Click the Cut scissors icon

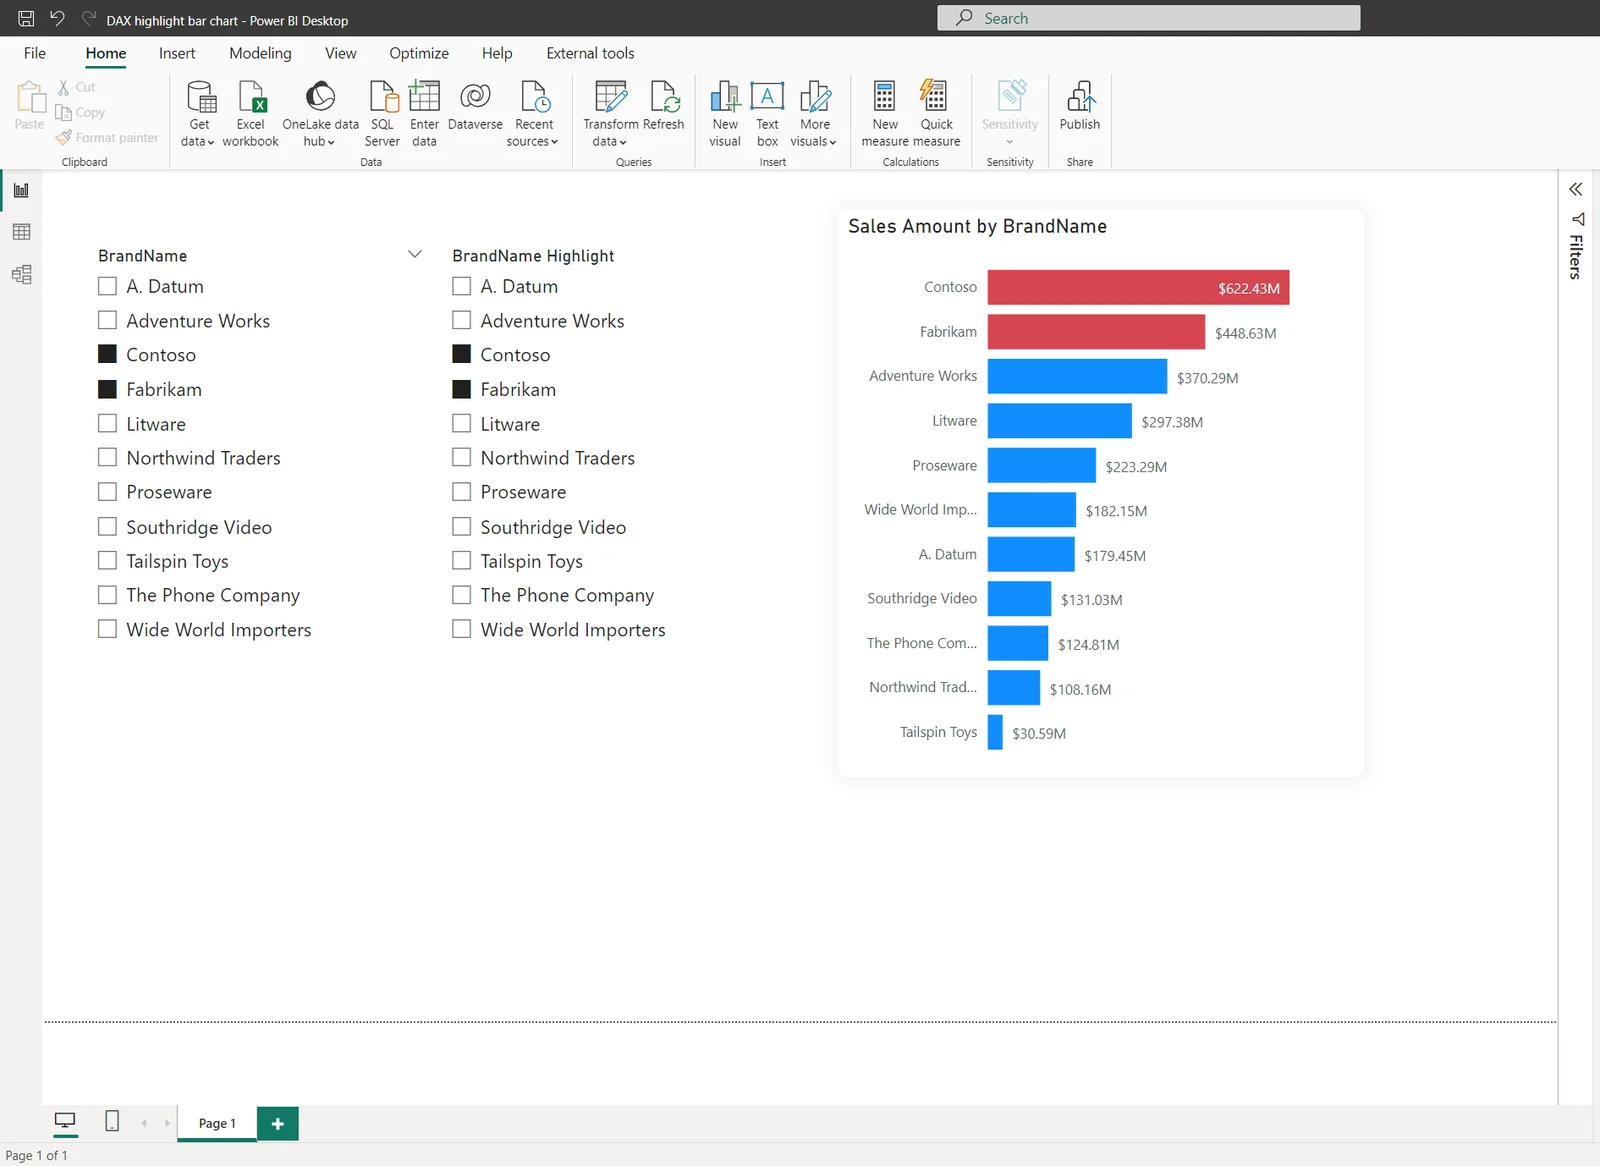(x=64, y=88)
